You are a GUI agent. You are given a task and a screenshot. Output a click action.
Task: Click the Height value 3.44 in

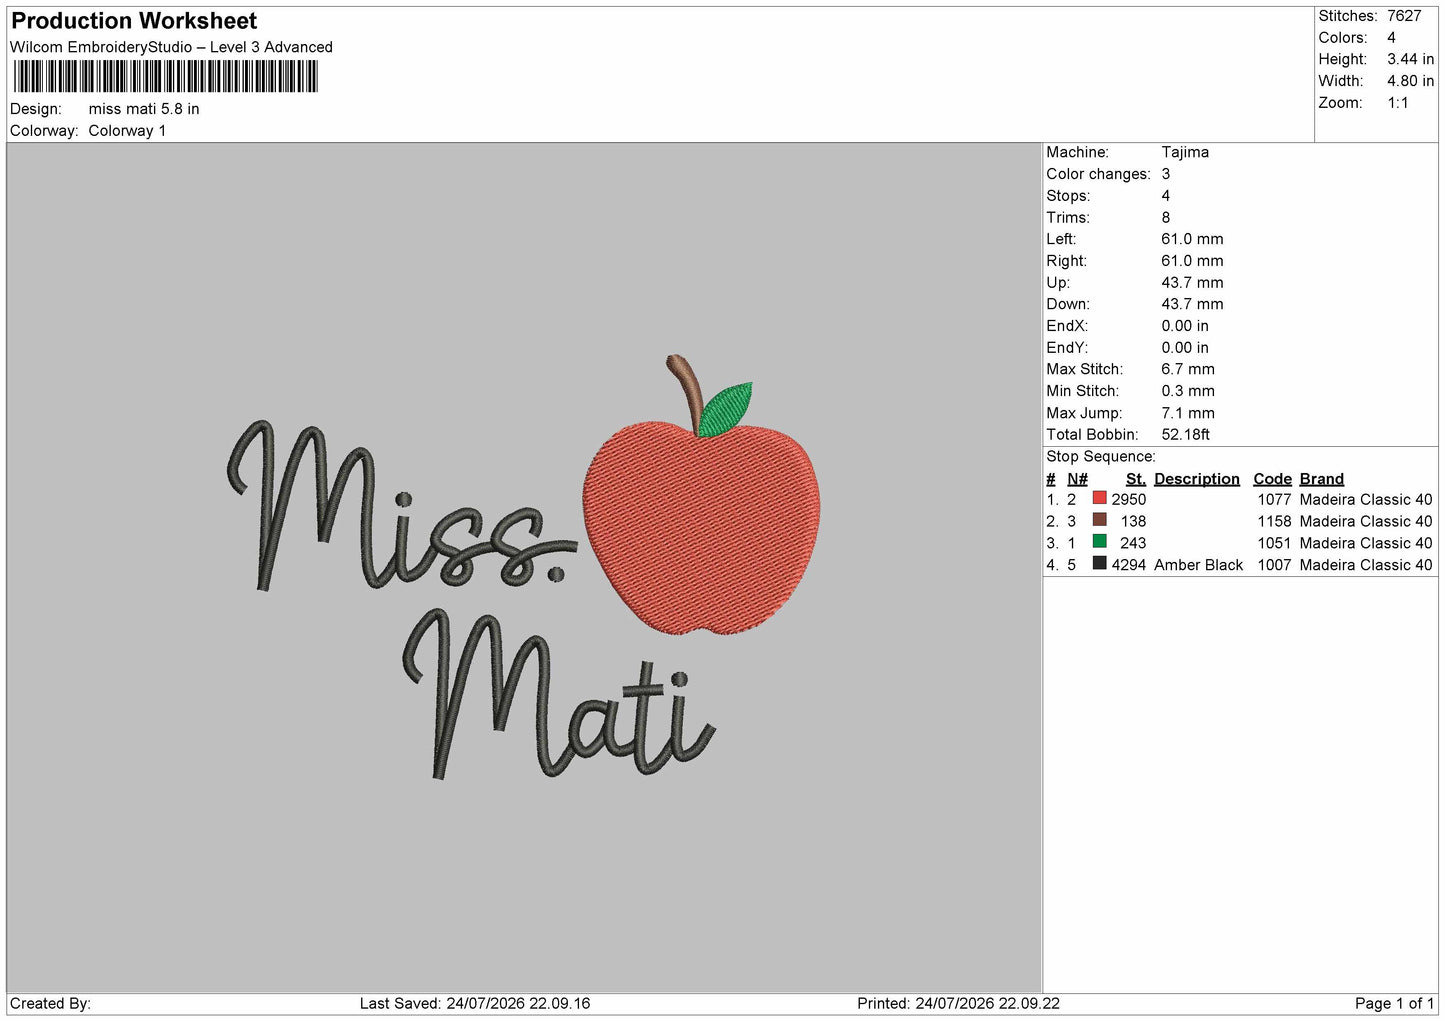pos(1410,59)
